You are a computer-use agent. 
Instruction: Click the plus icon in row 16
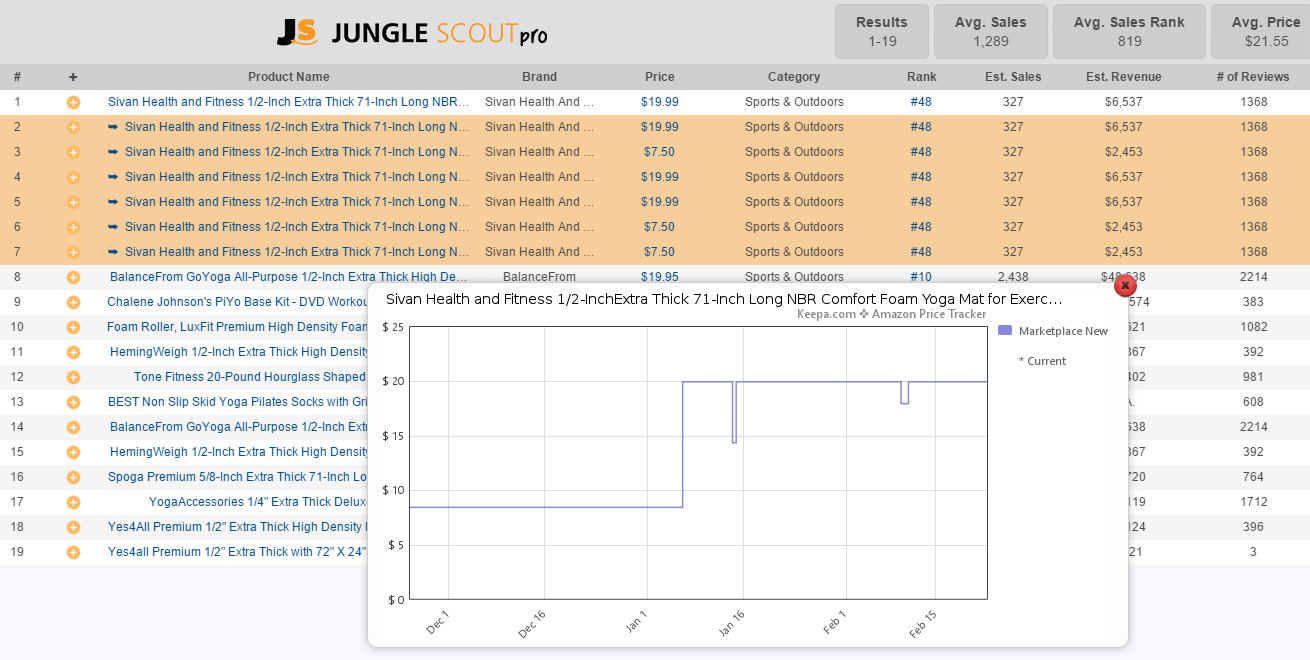(73, 477)
